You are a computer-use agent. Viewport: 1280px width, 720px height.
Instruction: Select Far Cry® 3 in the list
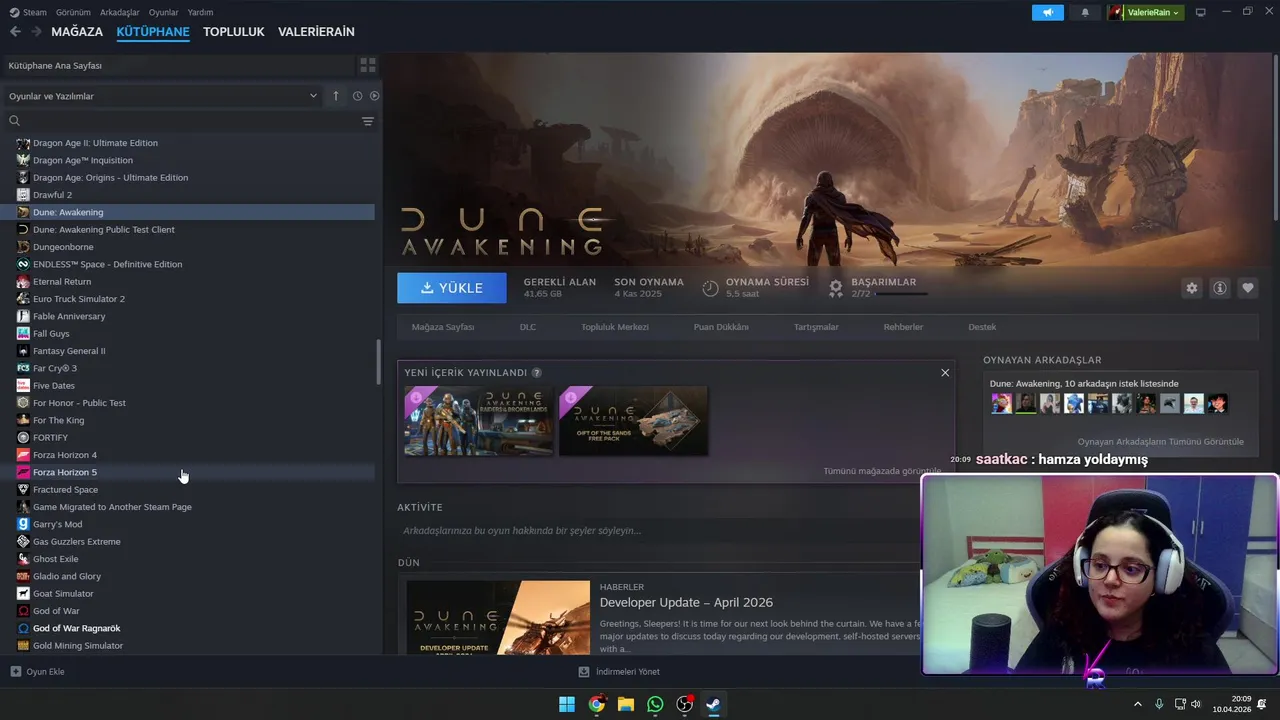(190, 368)
